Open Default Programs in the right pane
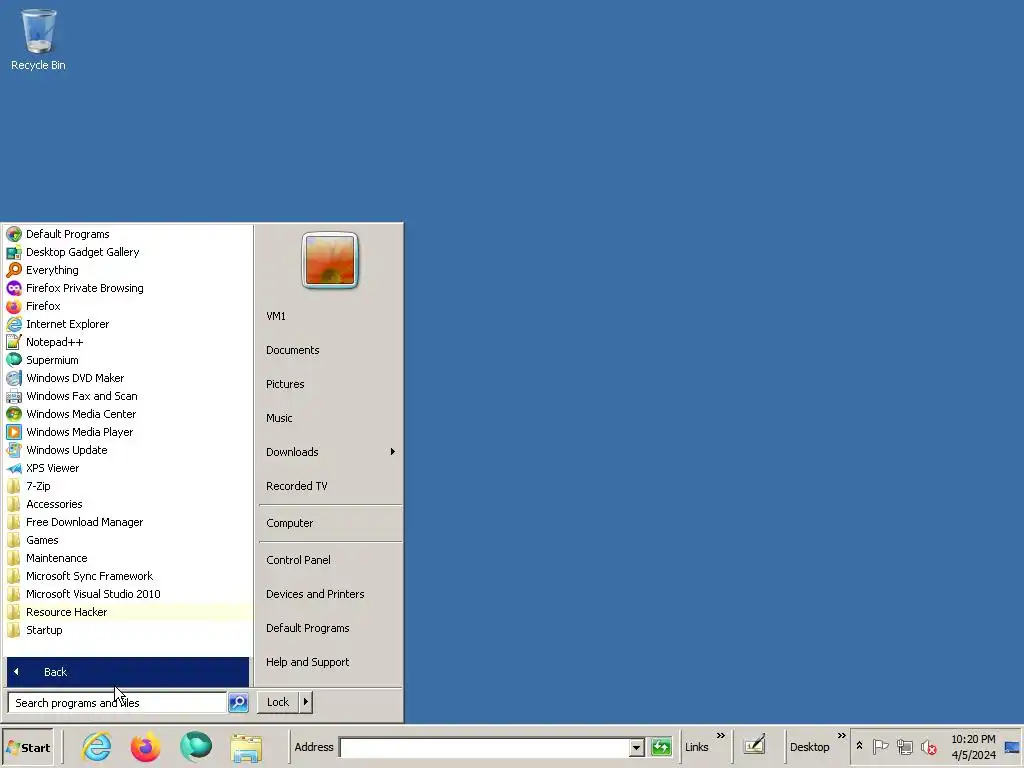This screenshot has height=768, width=1024. tap(330, 628)
